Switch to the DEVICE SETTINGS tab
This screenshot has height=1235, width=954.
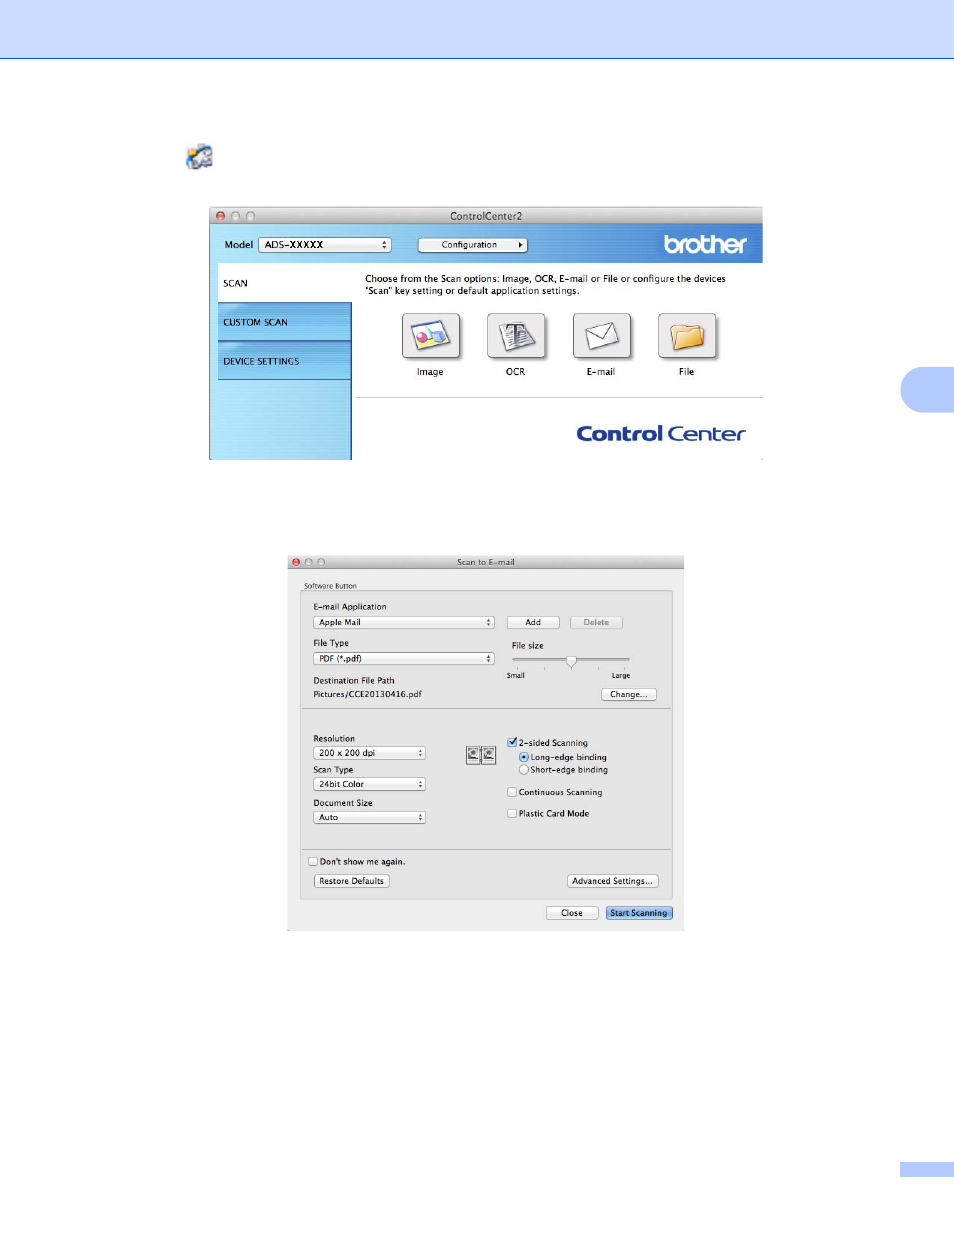[x=284, y=361]
